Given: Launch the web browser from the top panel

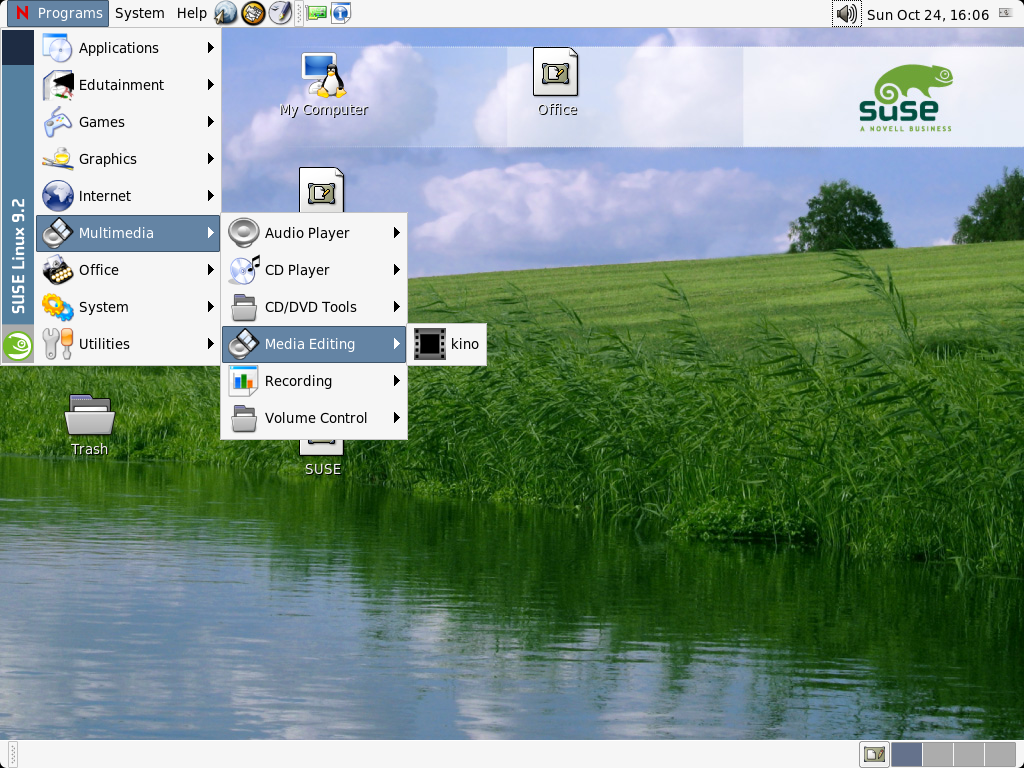Looking at the screenshot, I should click(x=226, y=13).
